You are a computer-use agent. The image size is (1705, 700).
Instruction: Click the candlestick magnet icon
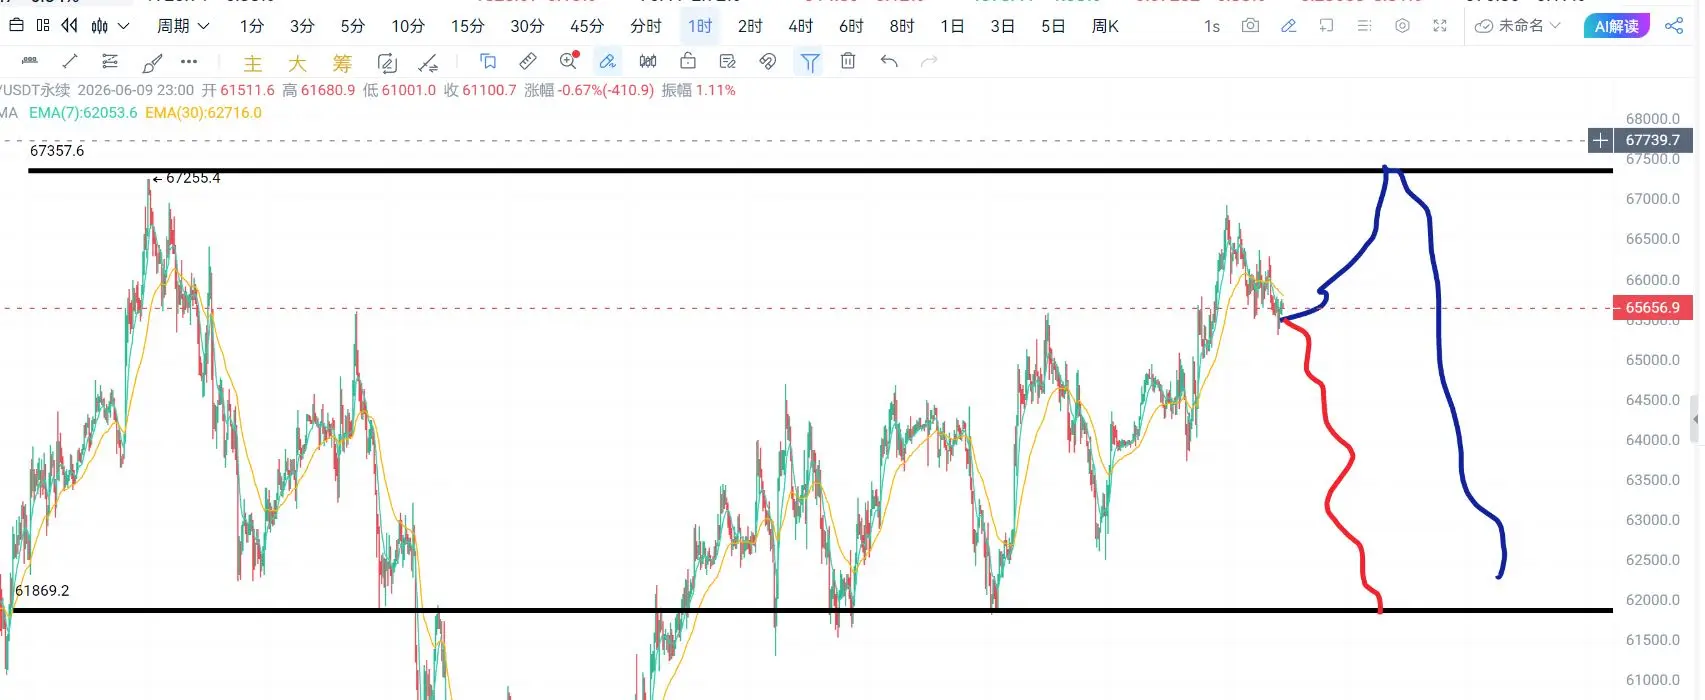(x=648, y=61)
